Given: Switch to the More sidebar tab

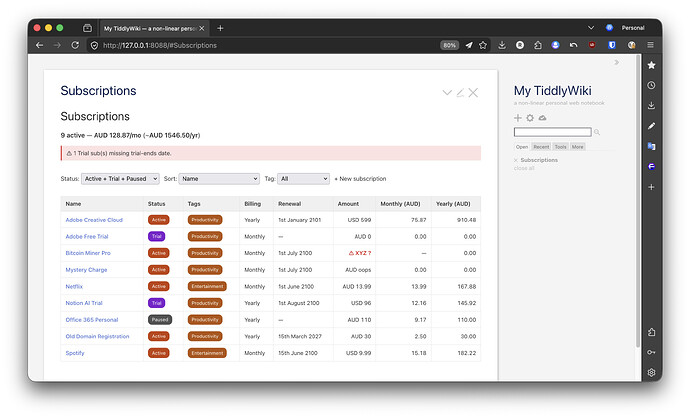Looking at the screenshot, I should pos(577,147).
